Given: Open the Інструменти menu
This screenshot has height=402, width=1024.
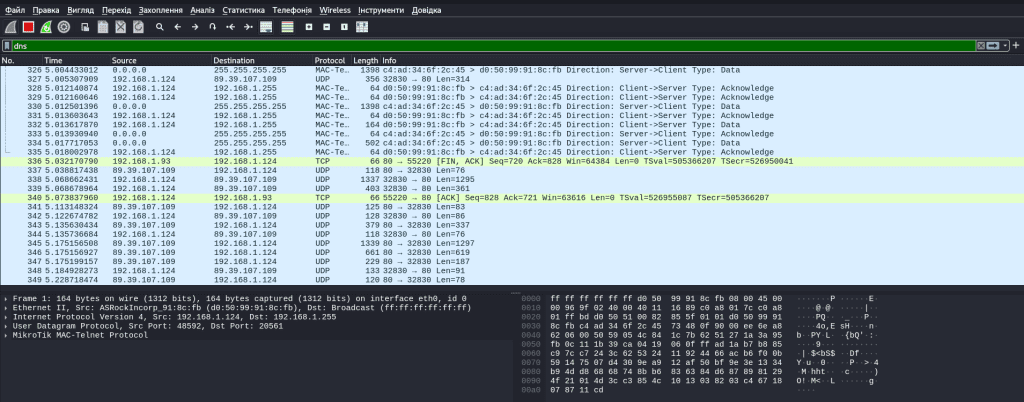Looking at the screenshot, I should coord(382,10).
